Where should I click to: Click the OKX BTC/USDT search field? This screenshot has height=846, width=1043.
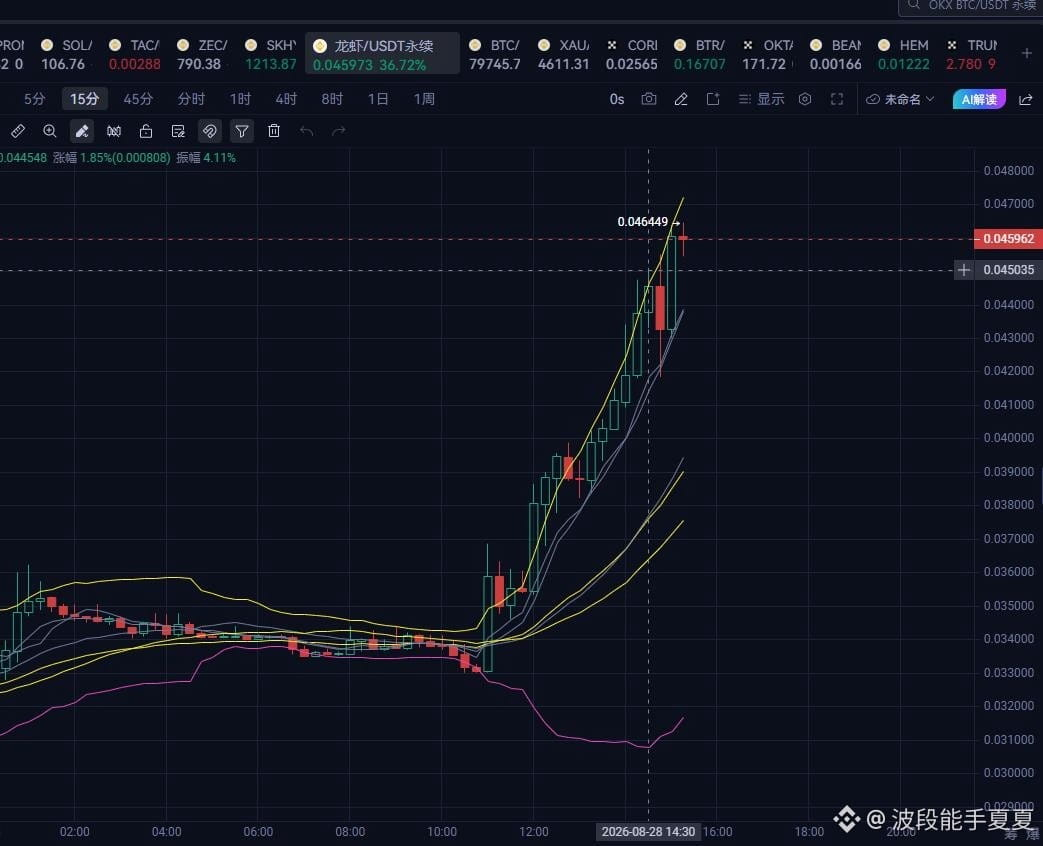coord(970,6)
